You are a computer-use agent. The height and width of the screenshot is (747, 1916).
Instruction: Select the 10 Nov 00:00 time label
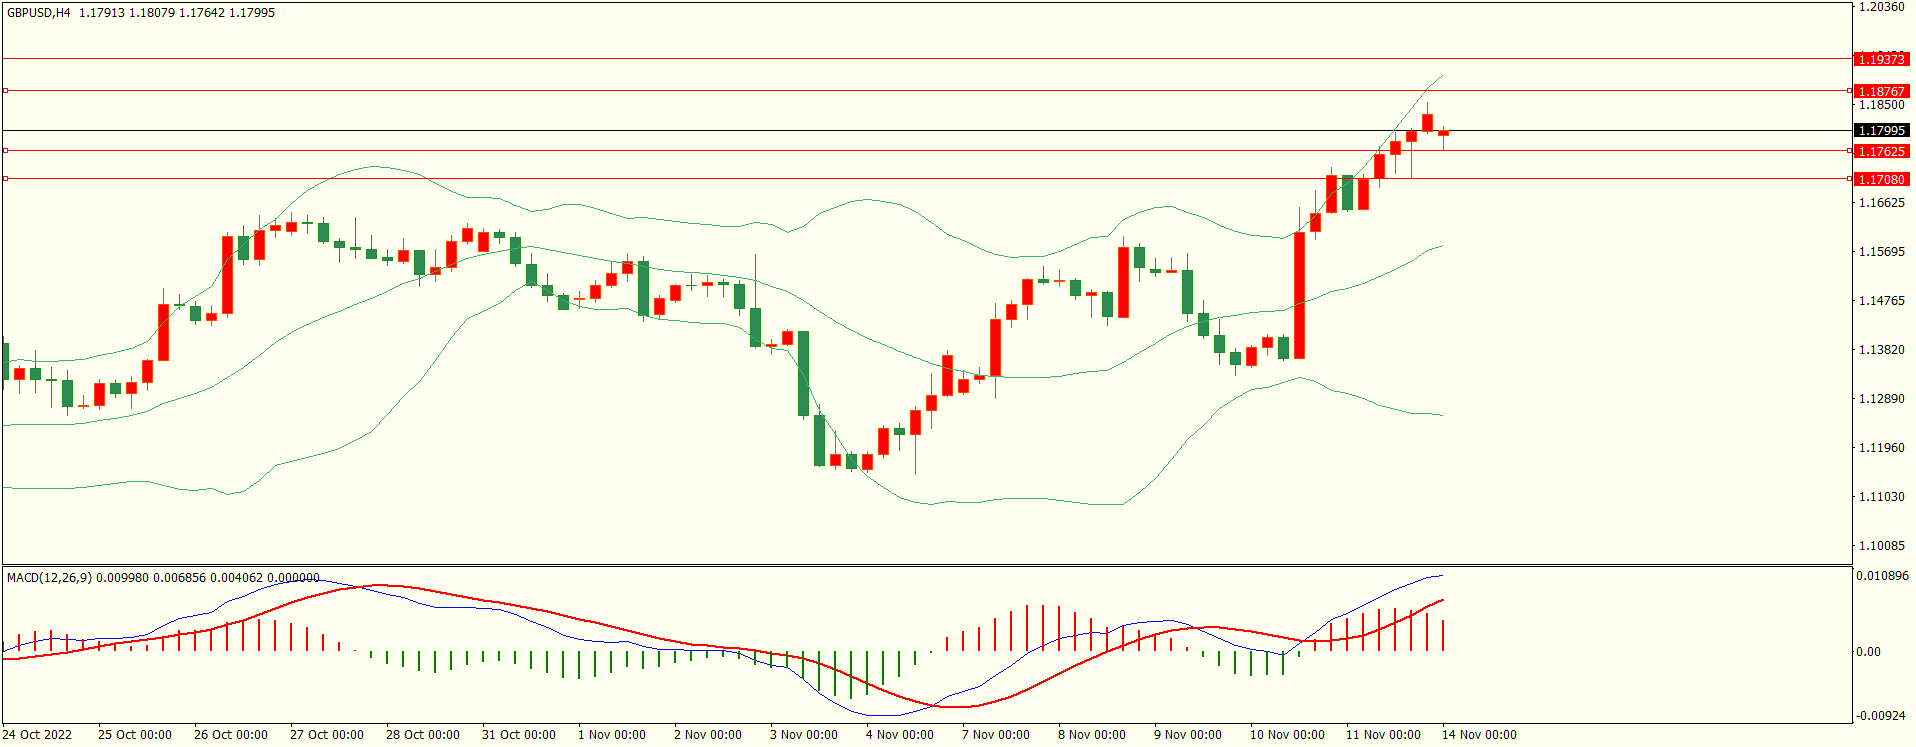1287,735
